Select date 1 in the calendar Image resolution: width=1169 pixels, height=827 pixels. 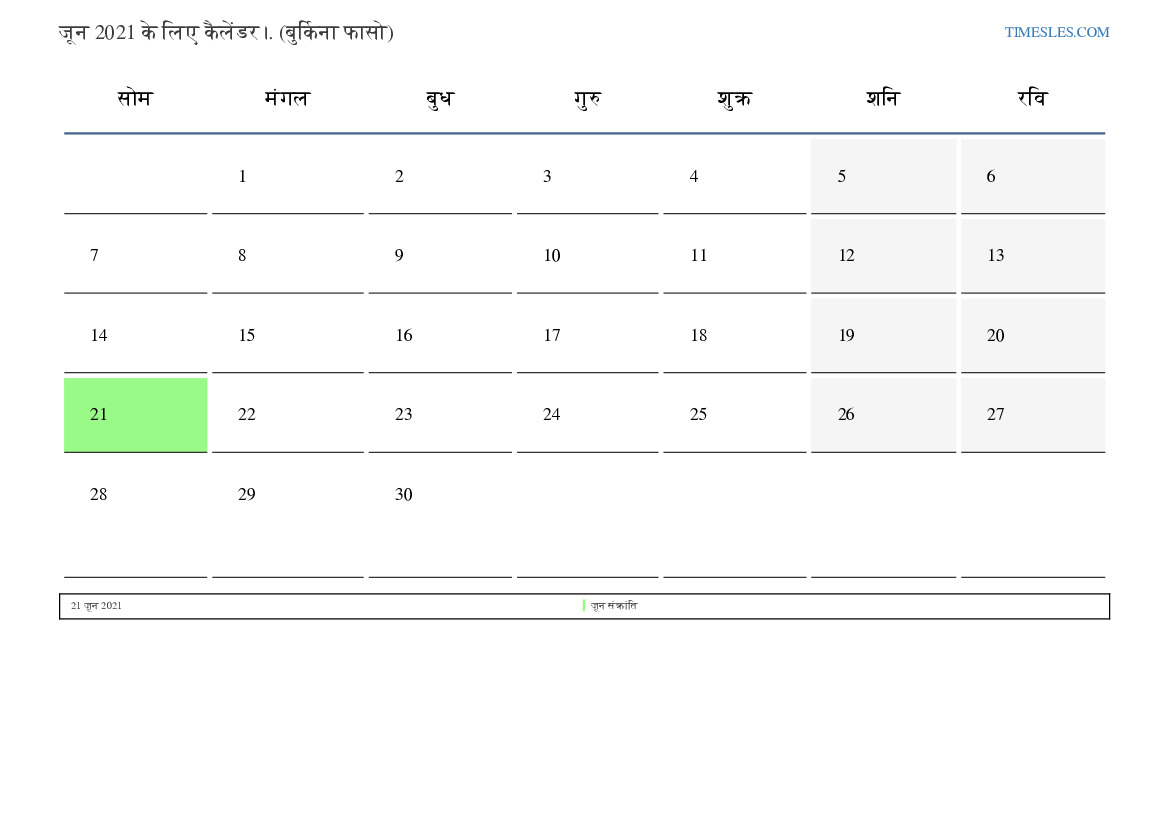242,176
